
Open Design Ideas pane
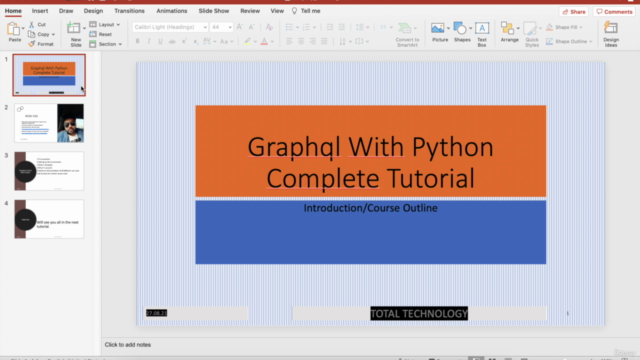(x=611, y=34)
